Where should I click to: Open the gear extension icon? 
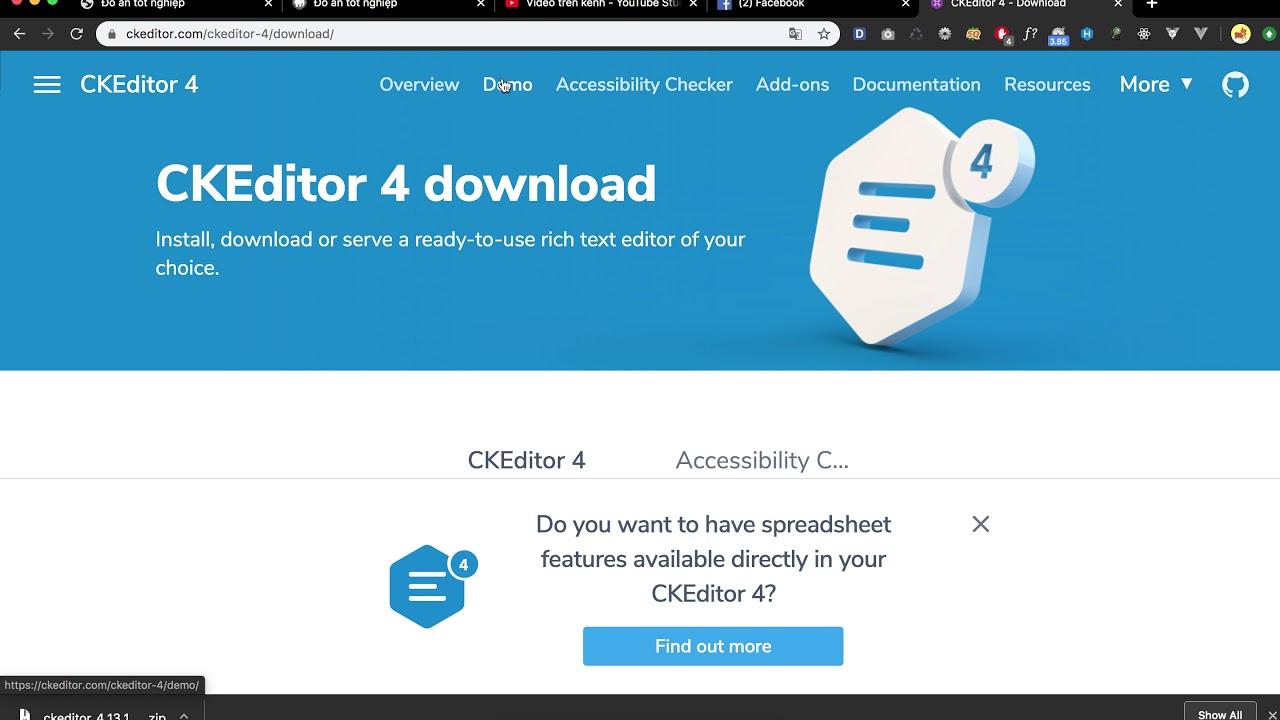tap(945, 34)
